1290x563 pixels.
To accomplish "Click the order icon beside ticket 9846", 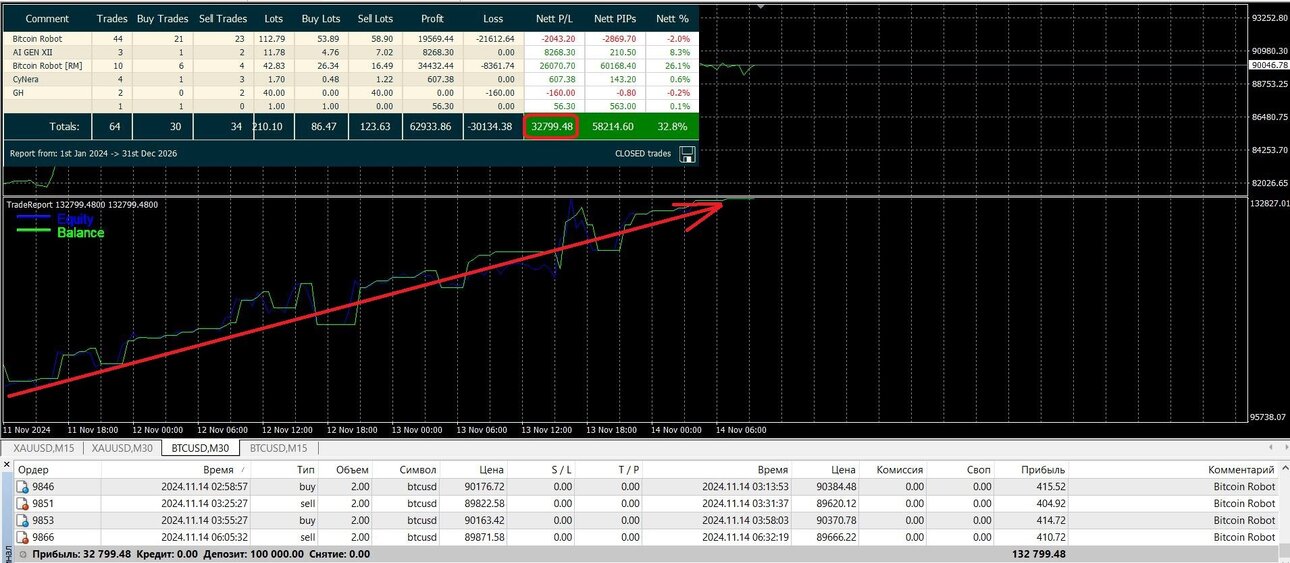I will [x=23, y=487].
